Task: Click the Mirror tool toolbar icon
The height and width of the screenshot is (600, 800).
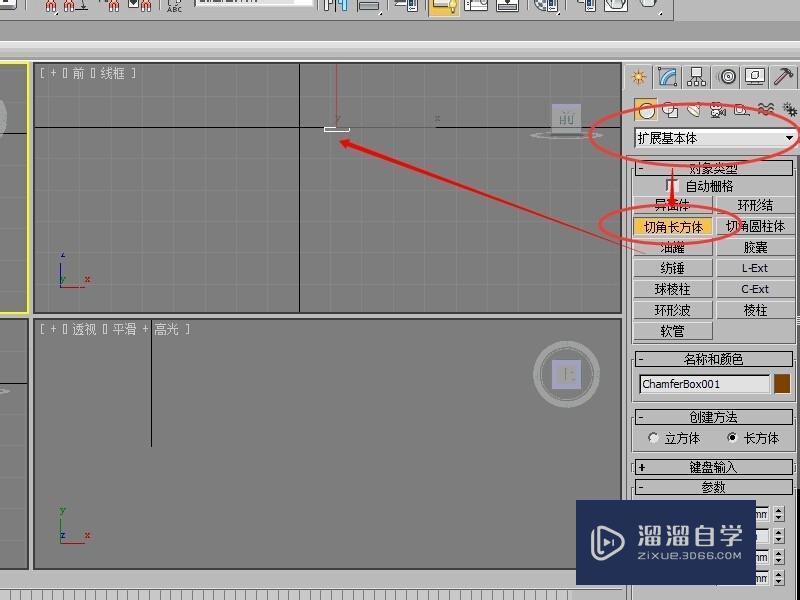Action: coord(335,5)
